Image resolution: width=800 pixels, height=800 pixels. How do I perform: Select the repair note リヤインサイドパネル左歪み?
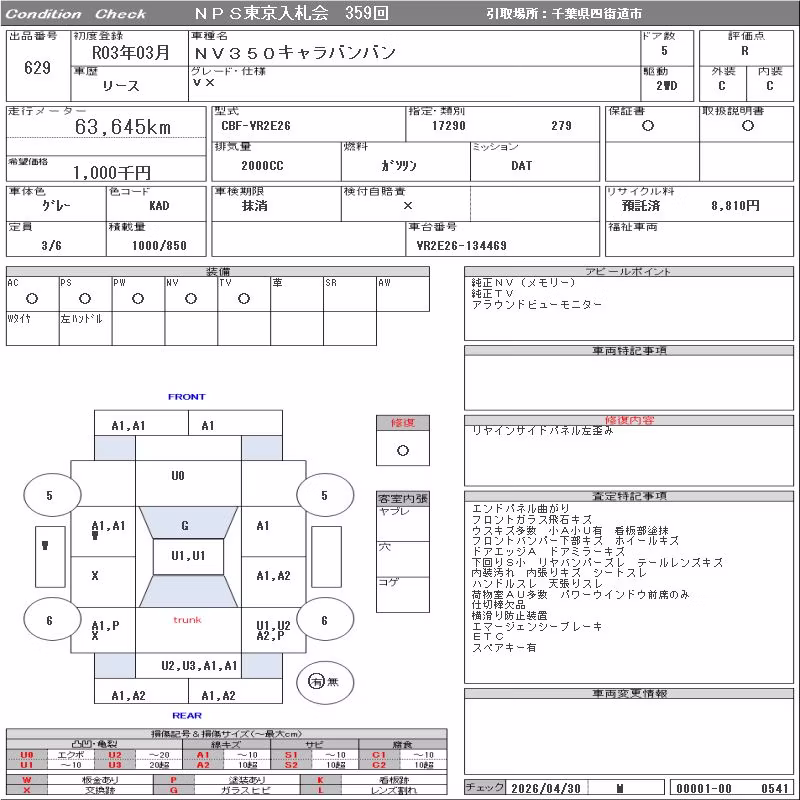542,431
